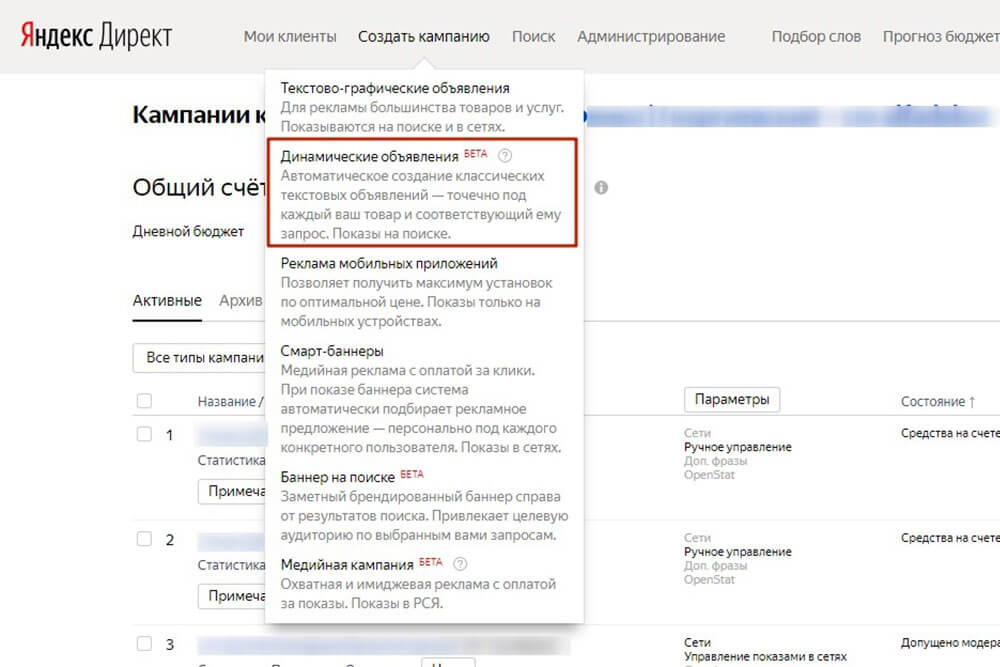The height and width of the screenshot is (667, 1000).
Task: Open Подбор слов tool
Action: click(816, 36)
